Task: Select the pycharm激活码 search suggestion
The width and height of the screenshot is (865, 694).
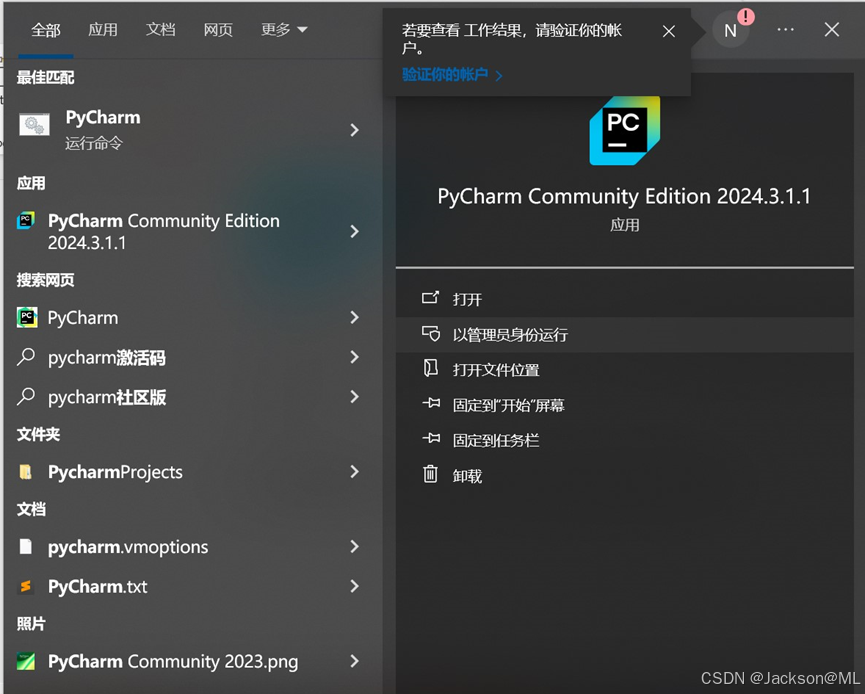Action: coord(193,357)
